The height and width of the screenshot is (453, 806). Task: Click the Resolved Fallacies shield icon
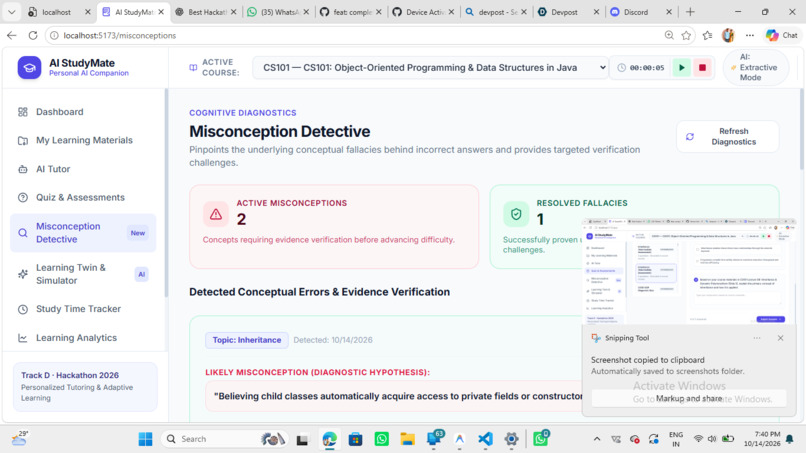516,214
